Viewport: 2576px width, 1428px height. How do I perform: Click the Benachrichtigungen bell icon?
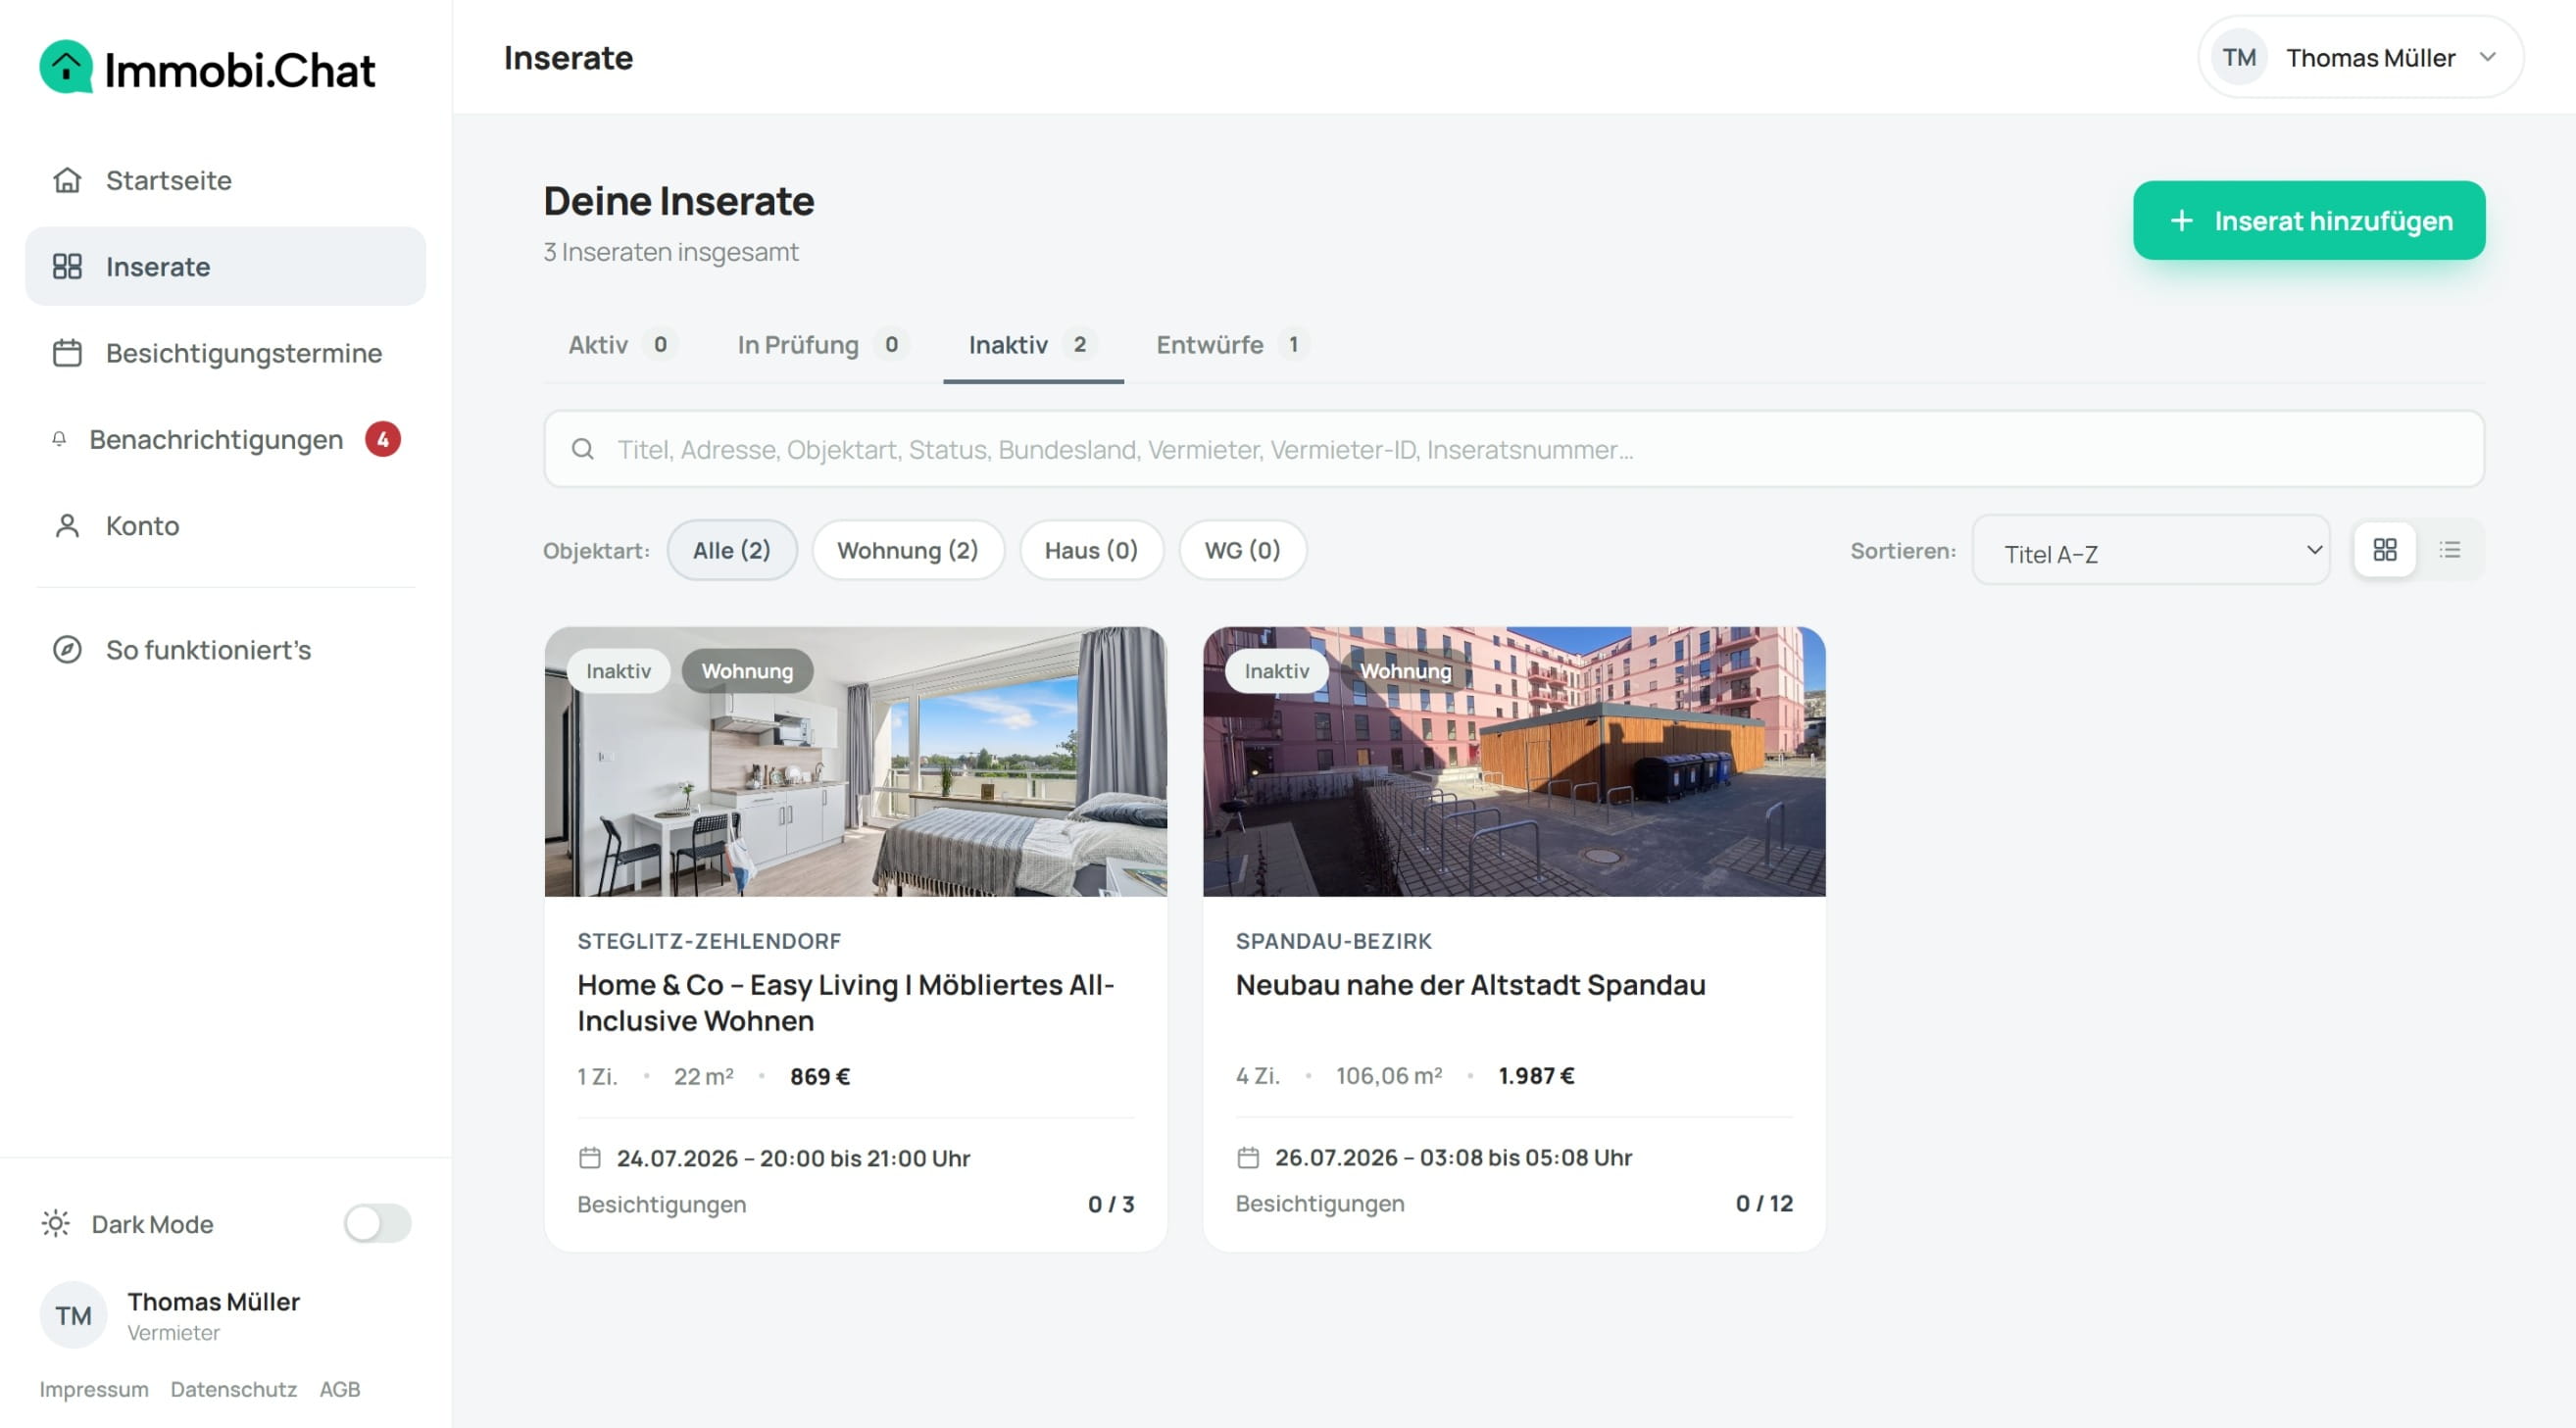click(59, 439)
